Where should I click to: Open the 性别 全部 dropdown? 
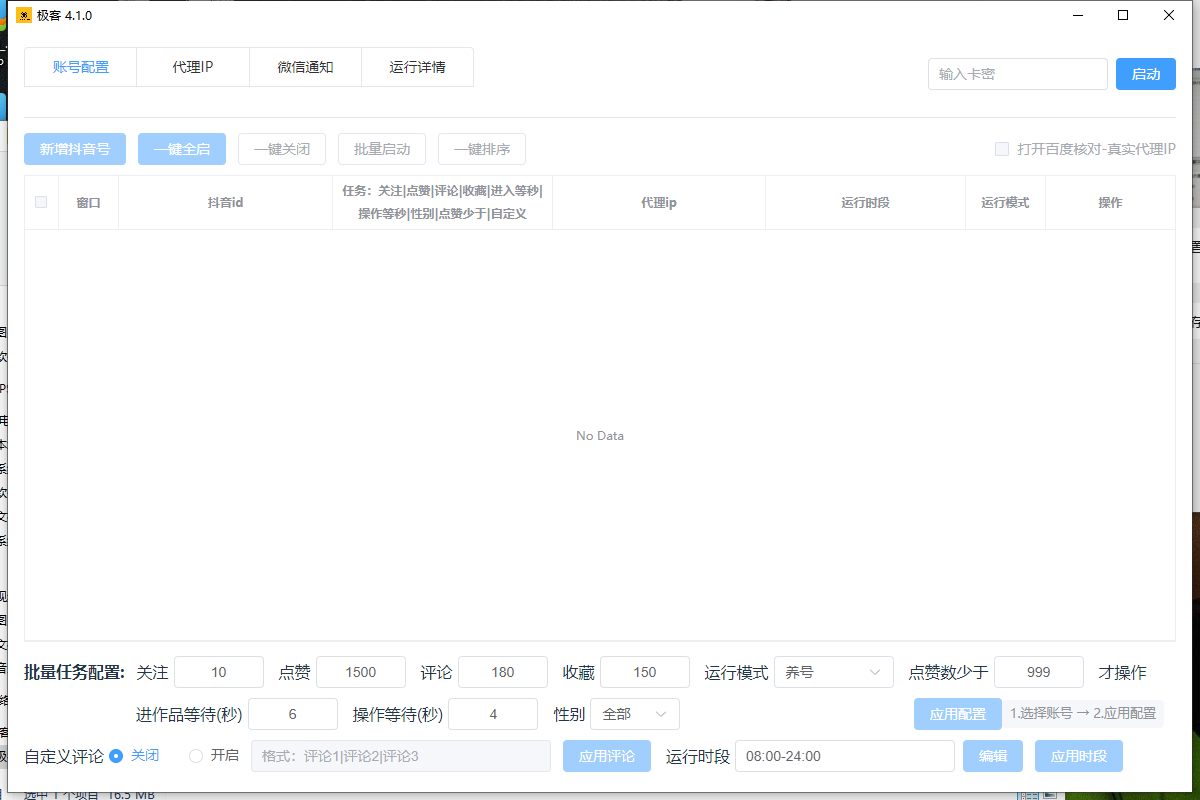[635, 714]
